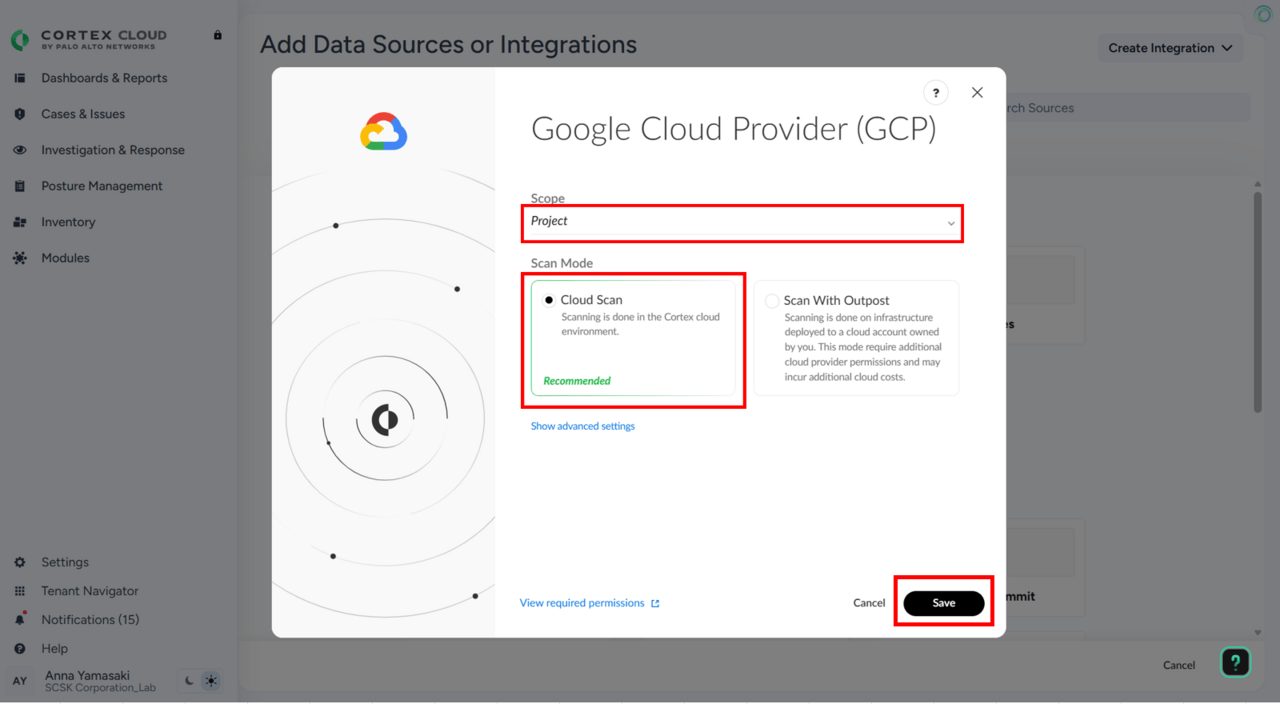The height and width of the screenshot is (704, 1280).
Task: Open View required permissions link
Action: click(x=582, y=603)
